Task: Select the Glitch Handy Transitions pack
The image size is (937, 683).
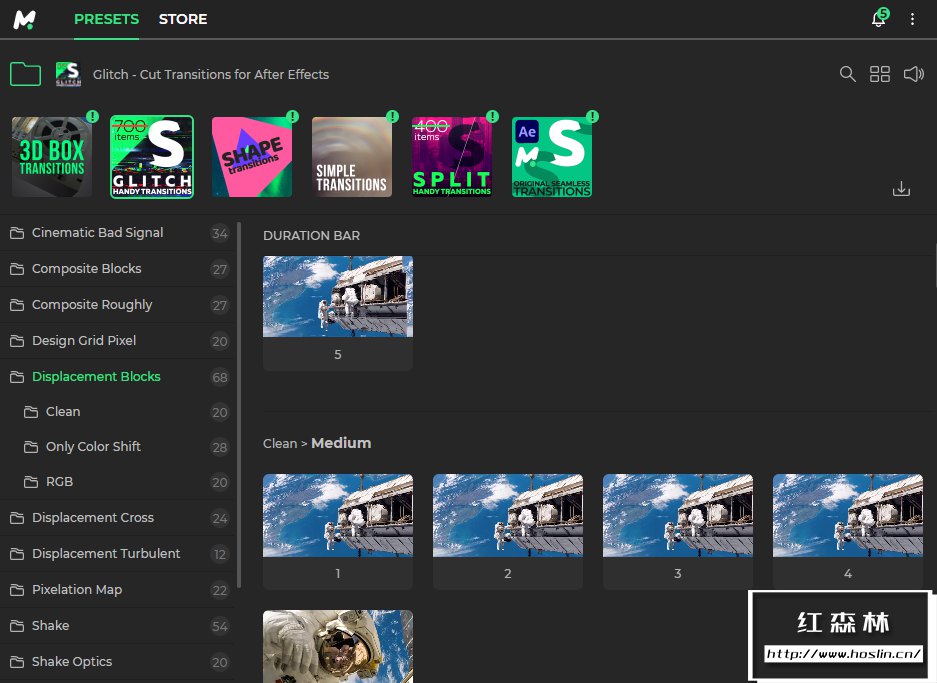Action: pos(152,157)
